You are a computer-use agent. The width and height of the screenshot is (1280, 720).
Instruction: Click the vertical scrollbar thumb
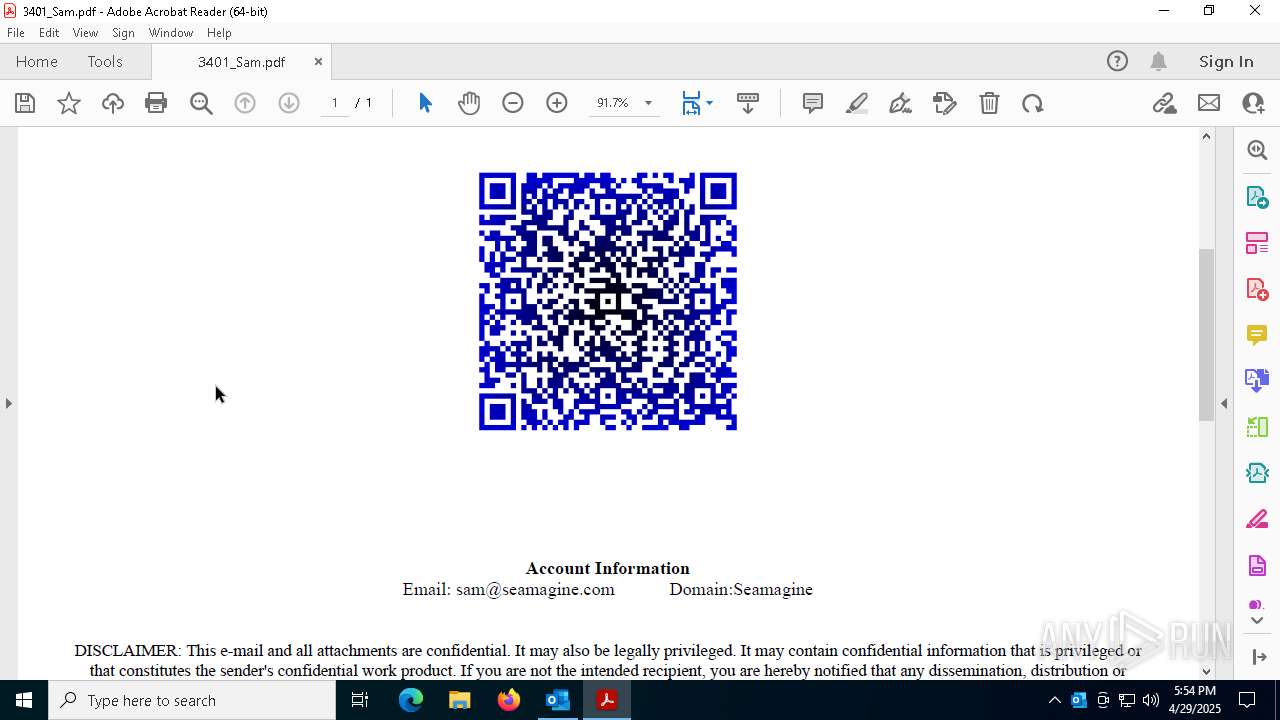tap(1206, 334)
